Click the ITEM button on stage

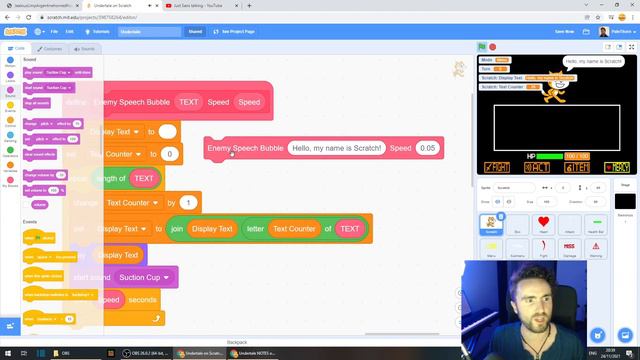(577, 167)
